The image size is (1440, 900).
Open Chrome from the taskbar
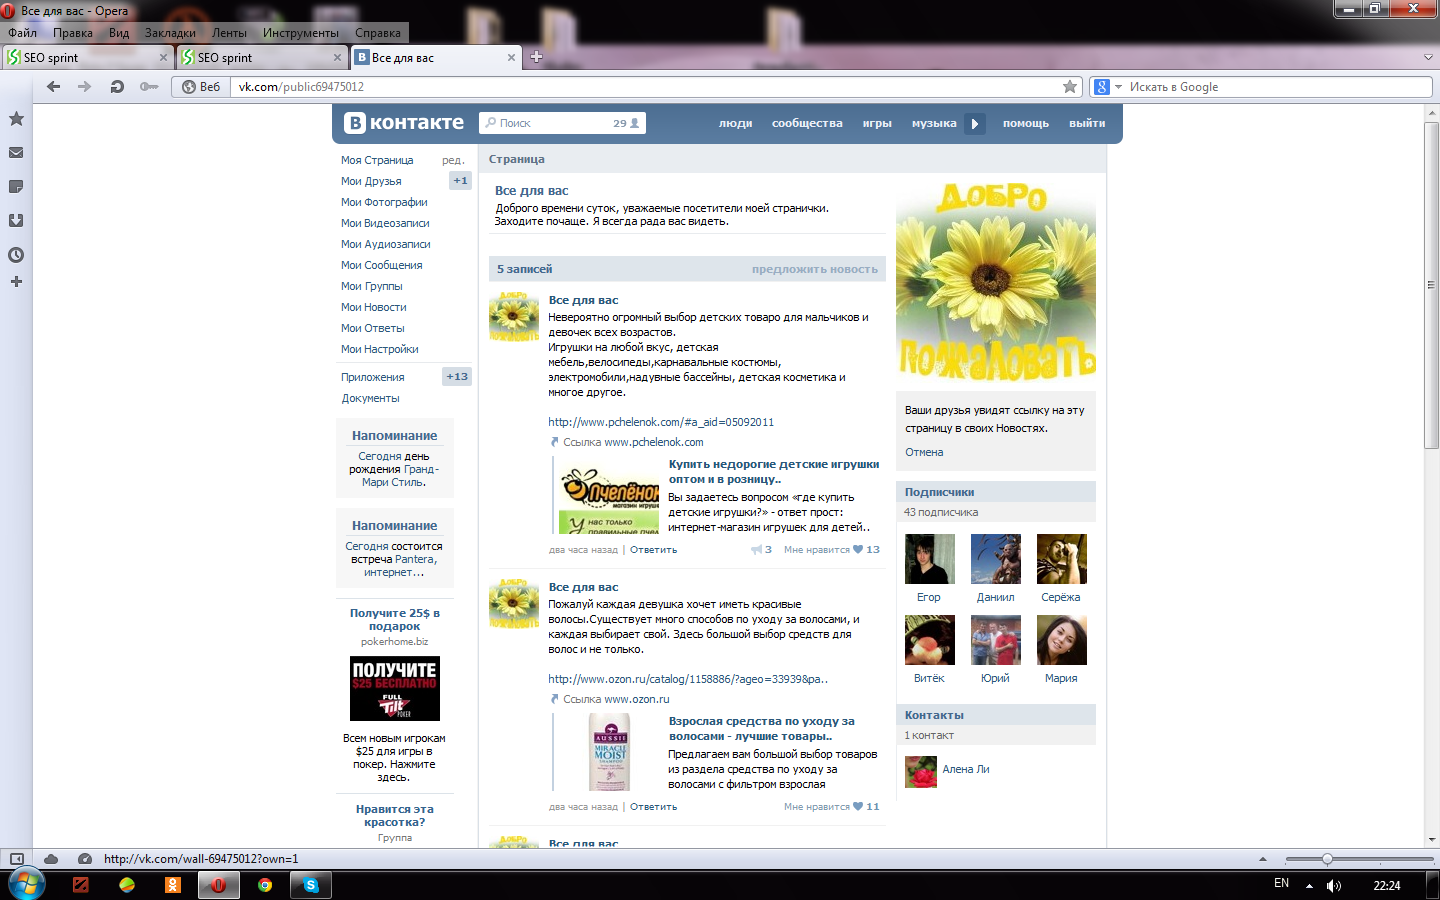click(265, 885)
